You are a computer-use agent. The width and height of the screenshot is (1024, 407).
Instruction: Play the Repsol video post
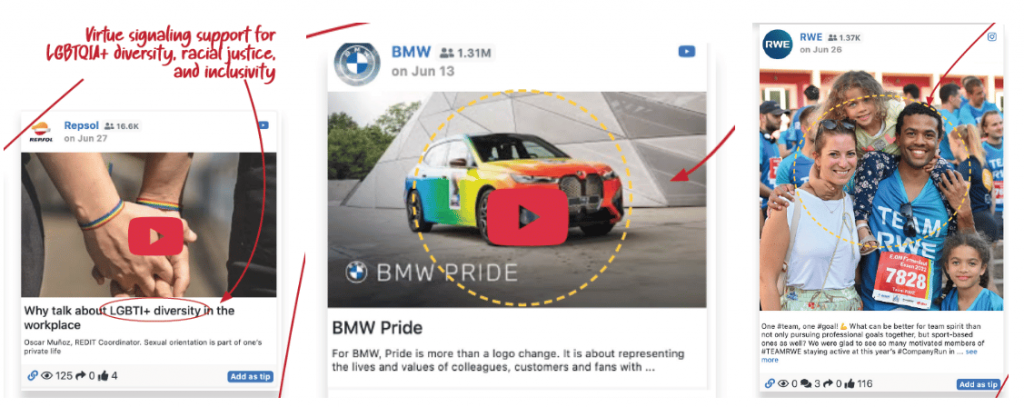(155, 236)
